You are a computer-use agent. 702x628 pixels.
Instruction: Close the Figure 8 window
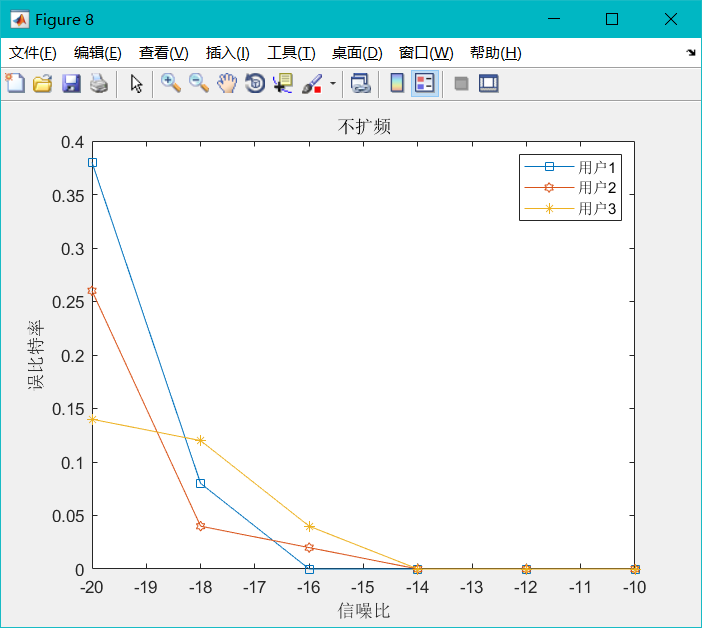(x=671, y=19)
